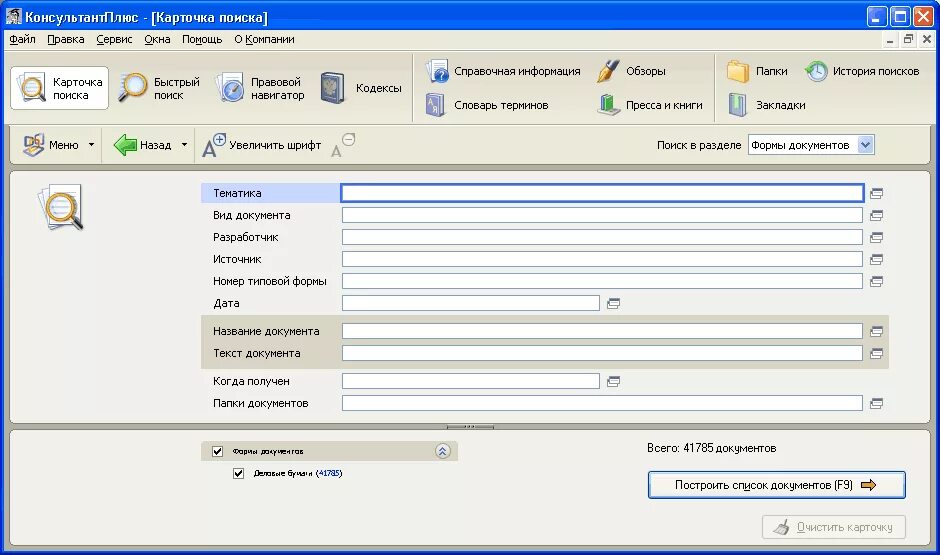The width and height of the screenshot is (940, 555).
Task: Open the Кодексы section
Action: click(360, 88)
